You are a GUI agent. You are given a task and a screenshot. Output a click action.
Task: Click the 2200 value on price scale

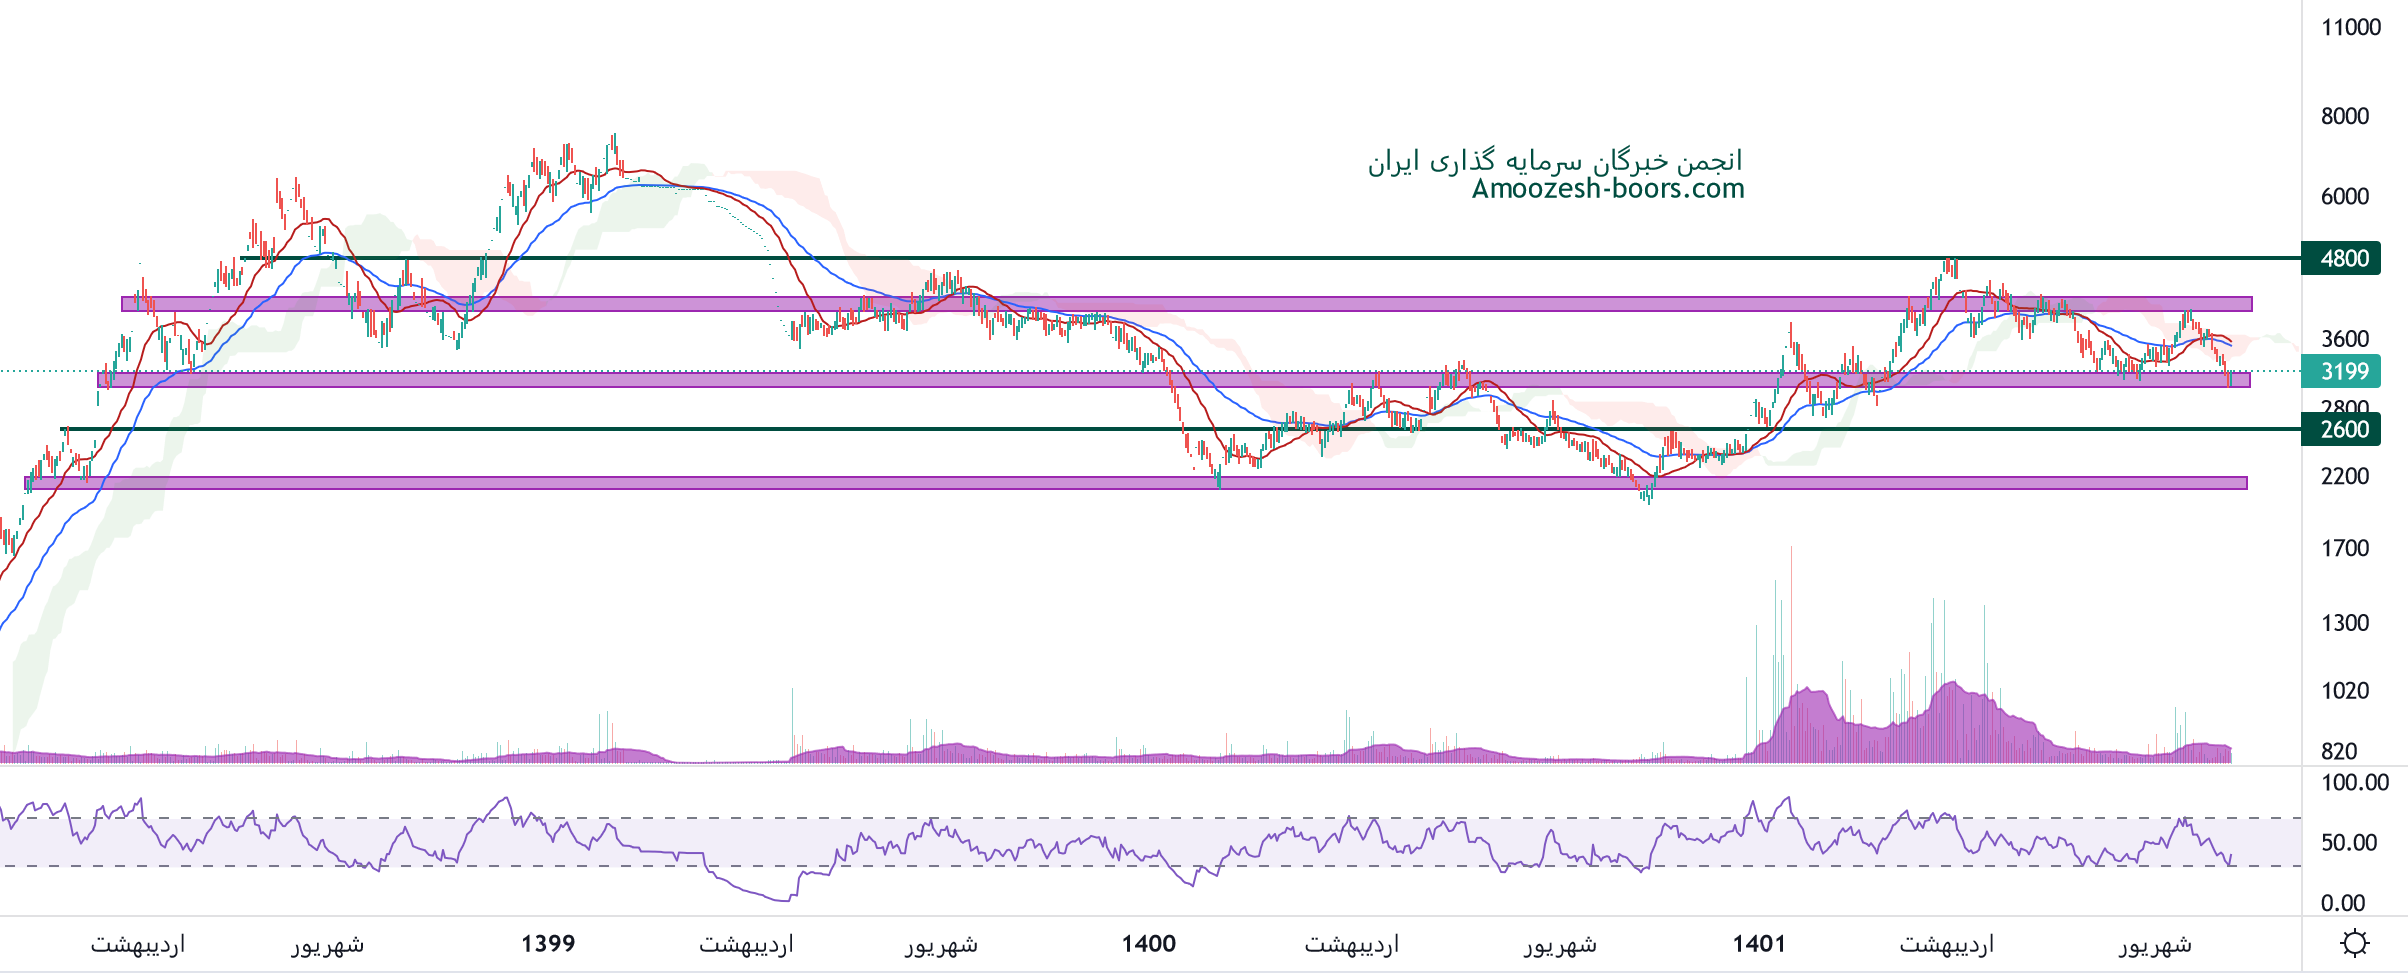click(x=2344, y=476)
